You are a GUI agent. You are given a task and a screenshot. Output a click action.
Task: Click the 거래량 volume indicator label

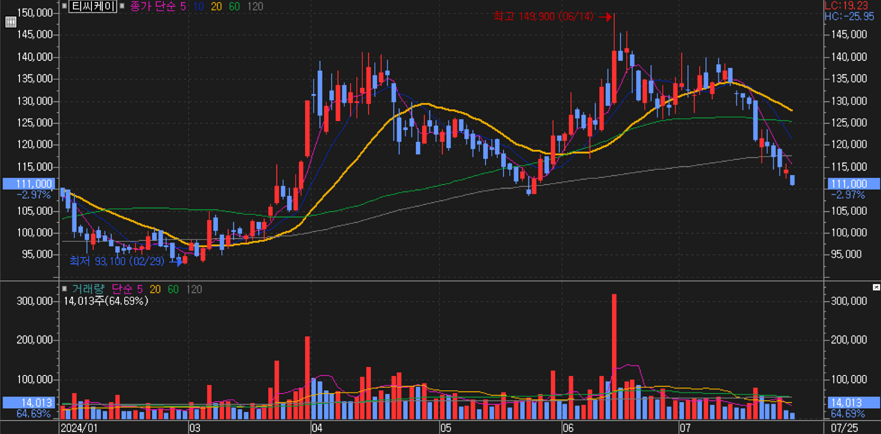coord(88,288)
